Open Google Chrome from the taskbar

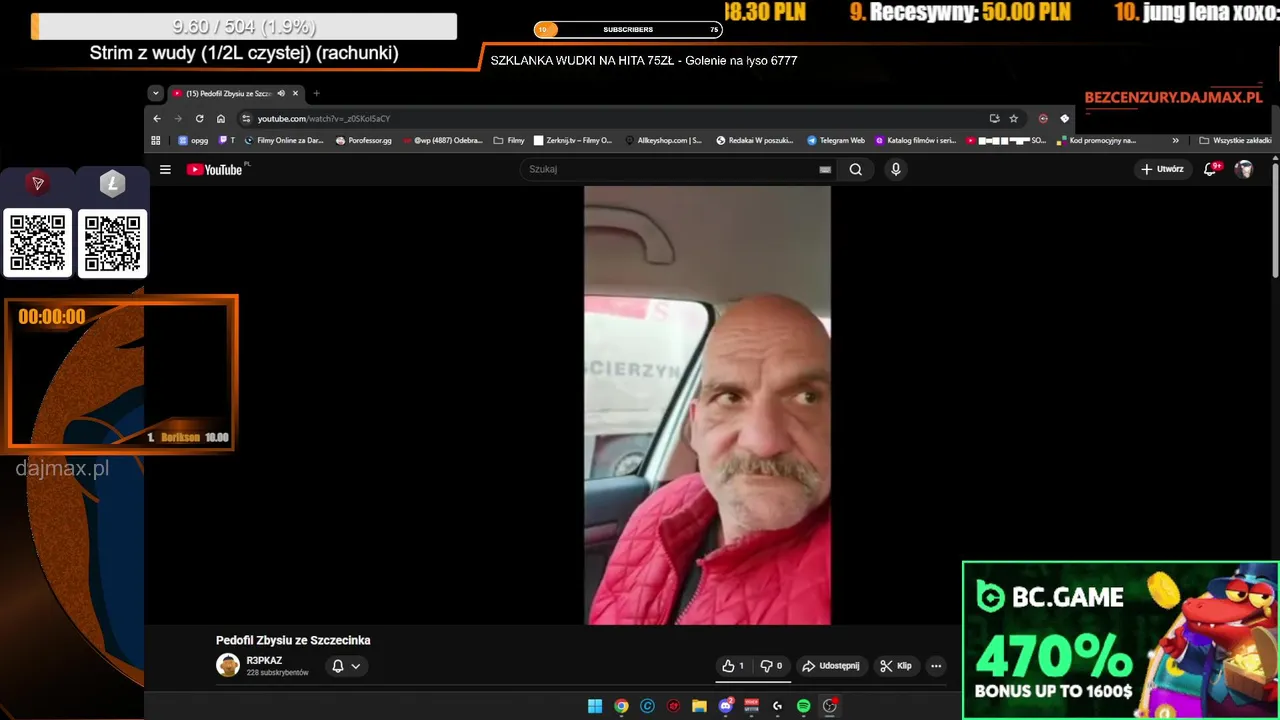click(x=621, y=706)
